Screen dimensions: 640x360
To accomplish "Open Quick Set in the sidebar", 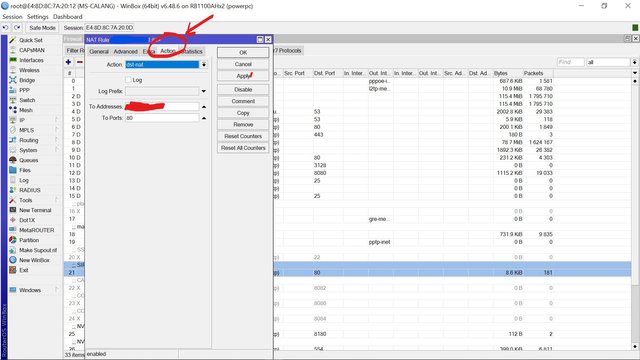I will click(31, 40).
